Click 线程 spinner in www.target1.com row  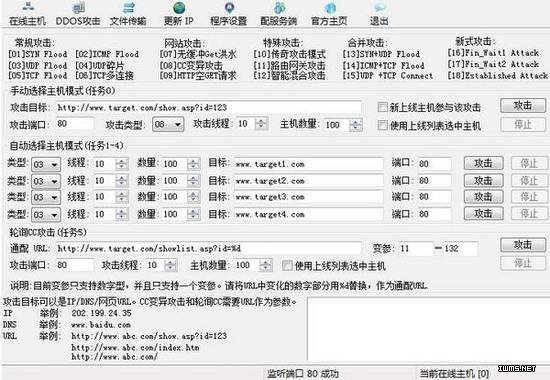click(x=121, y=164)
